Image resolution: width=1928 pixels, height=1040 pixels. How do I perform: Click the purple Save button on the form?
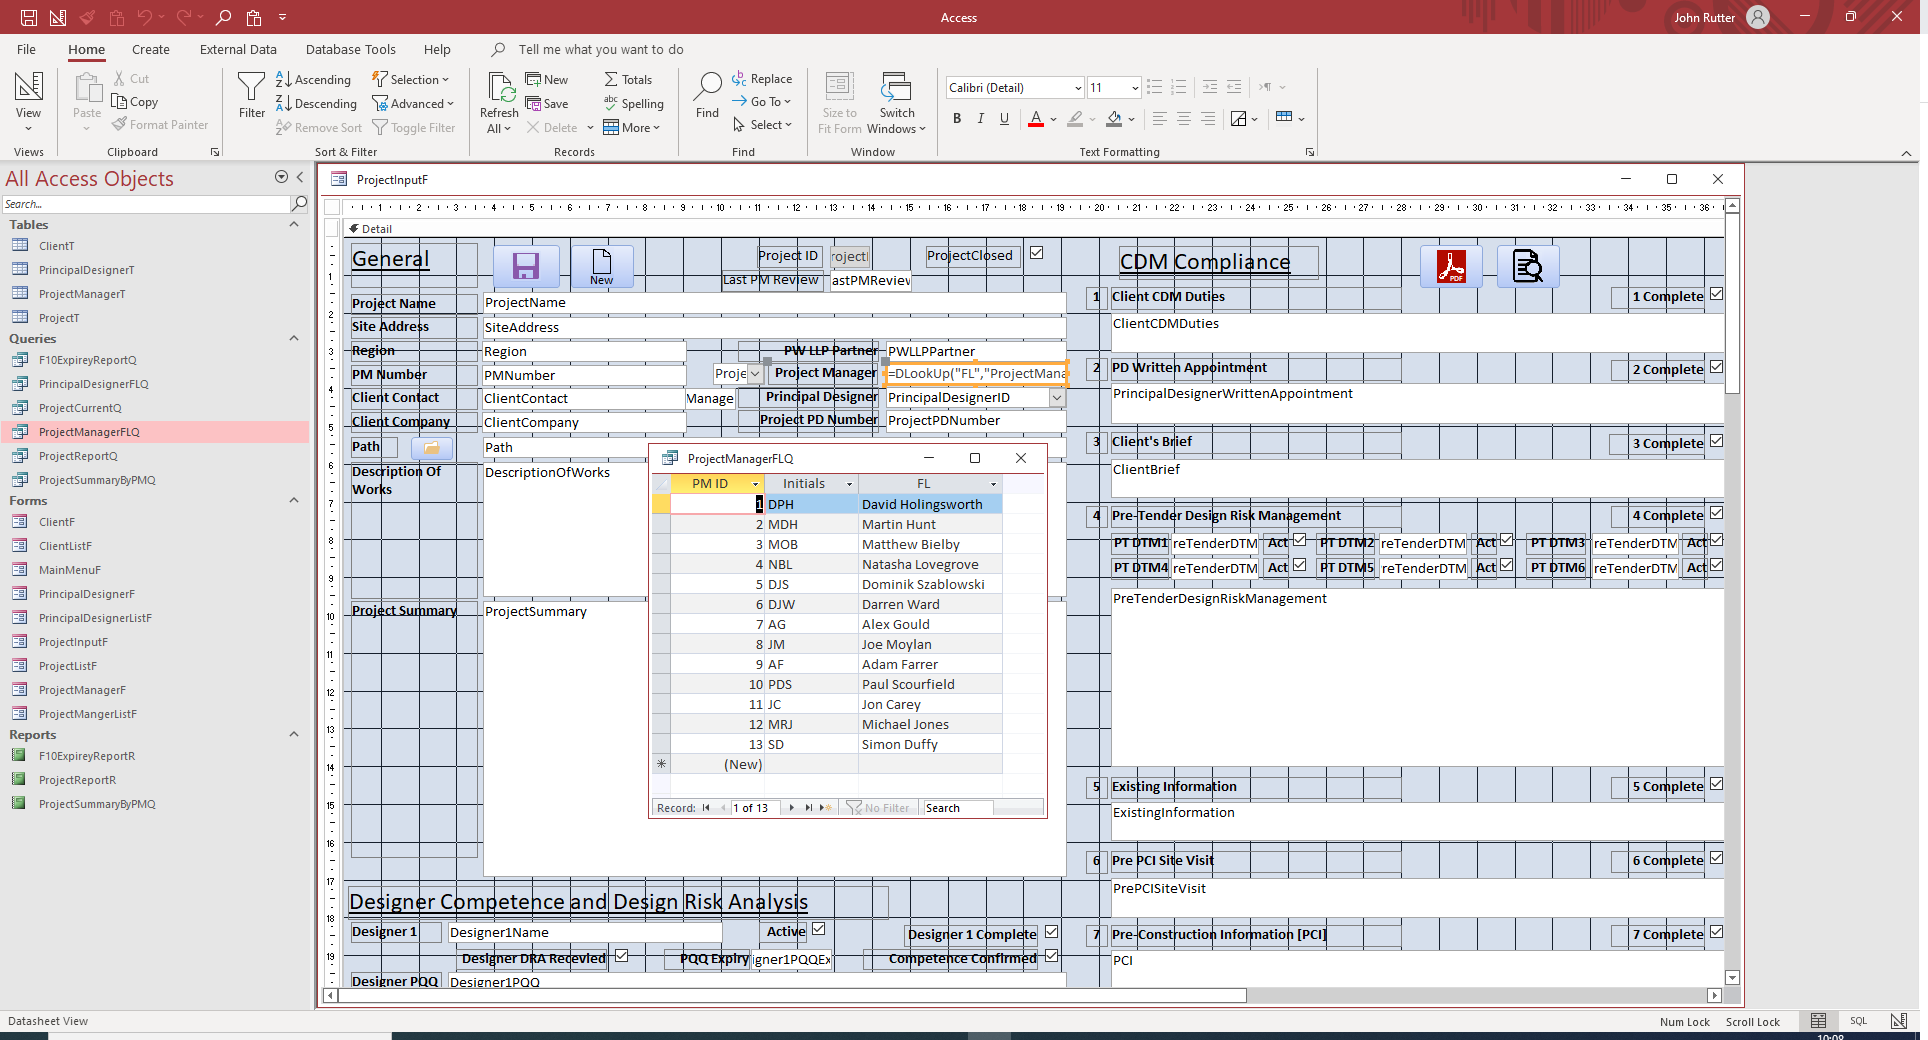(x=526, y=266)
